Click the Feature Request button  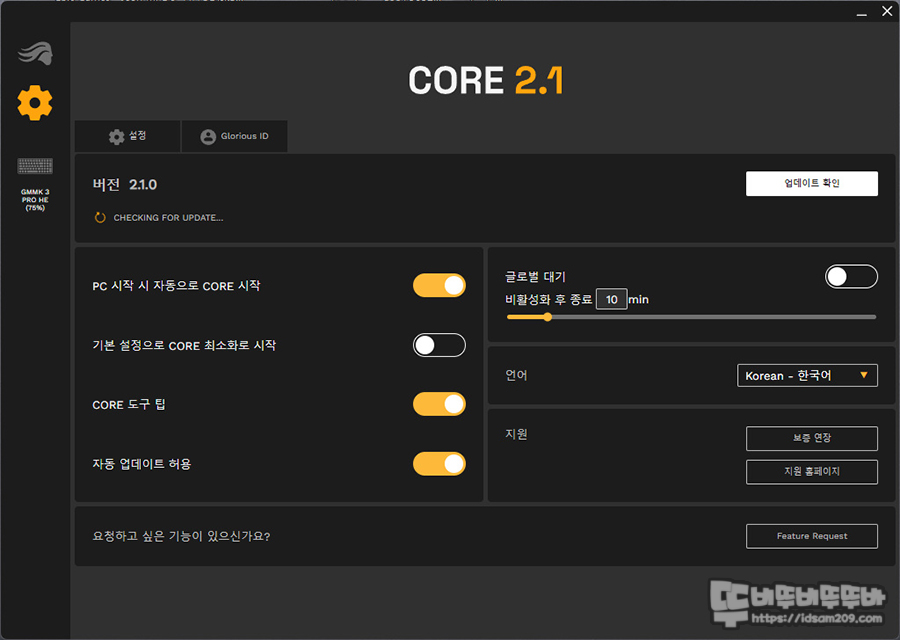point(811,536)
